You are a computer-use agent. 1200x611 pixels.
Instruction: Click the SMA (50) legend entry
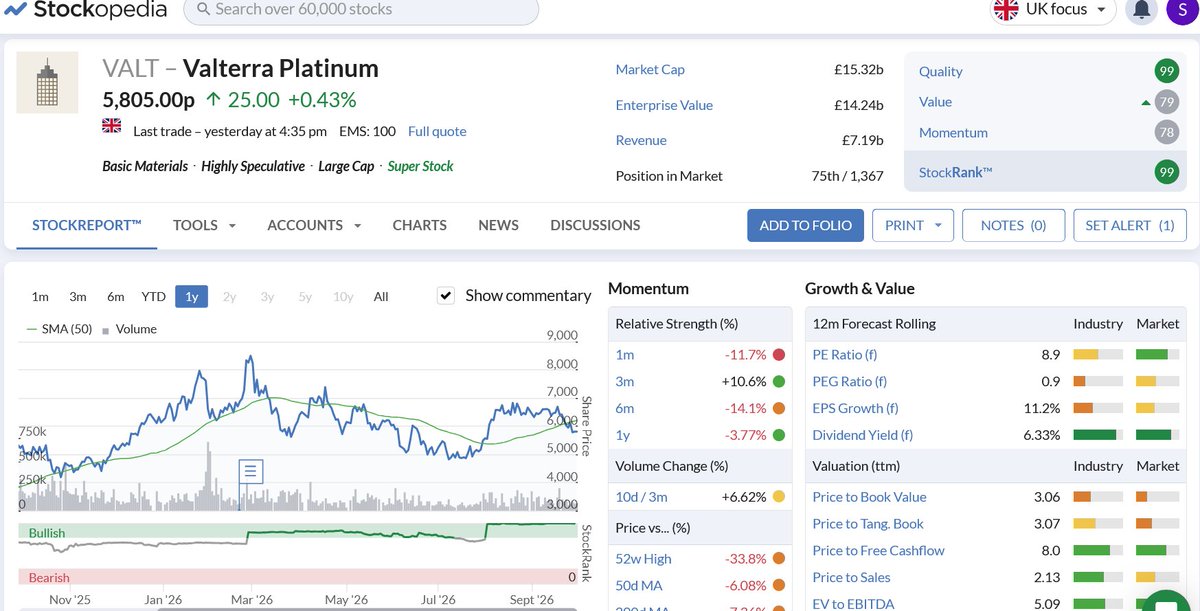(60, 329)
